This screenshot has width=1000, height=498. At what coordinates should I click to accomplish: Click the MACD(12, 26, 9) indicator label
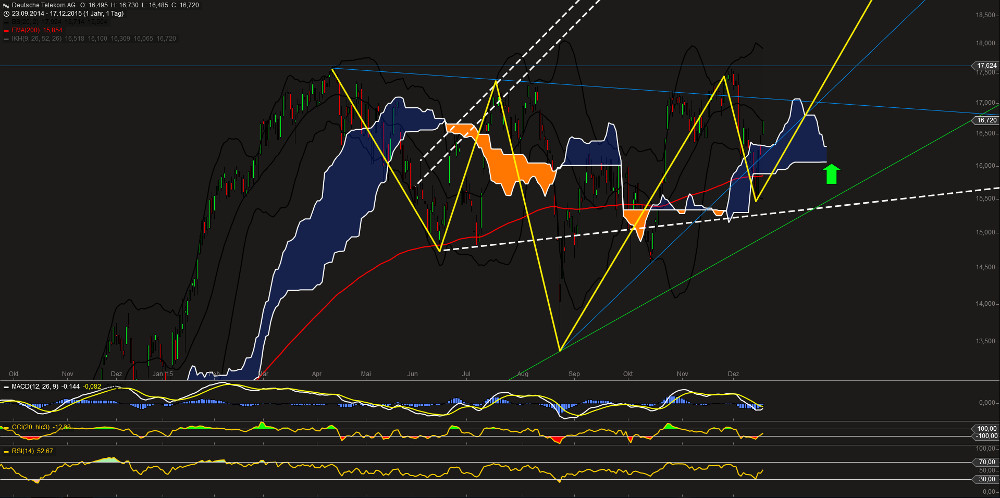tap(36, 386)
